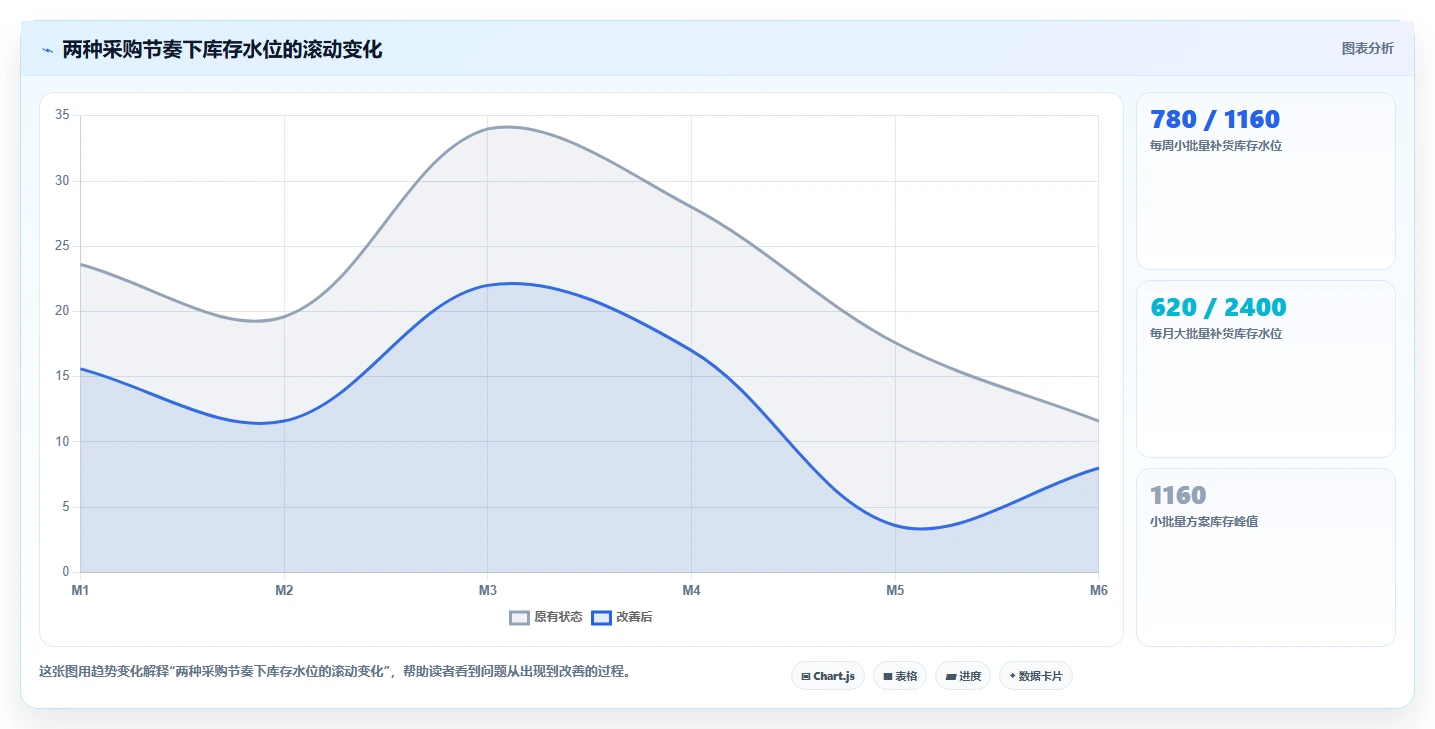This screenshot has width=1435, height=729.
Task: Select the 数据卡片 tag pill
Action: pos(1035,676)
